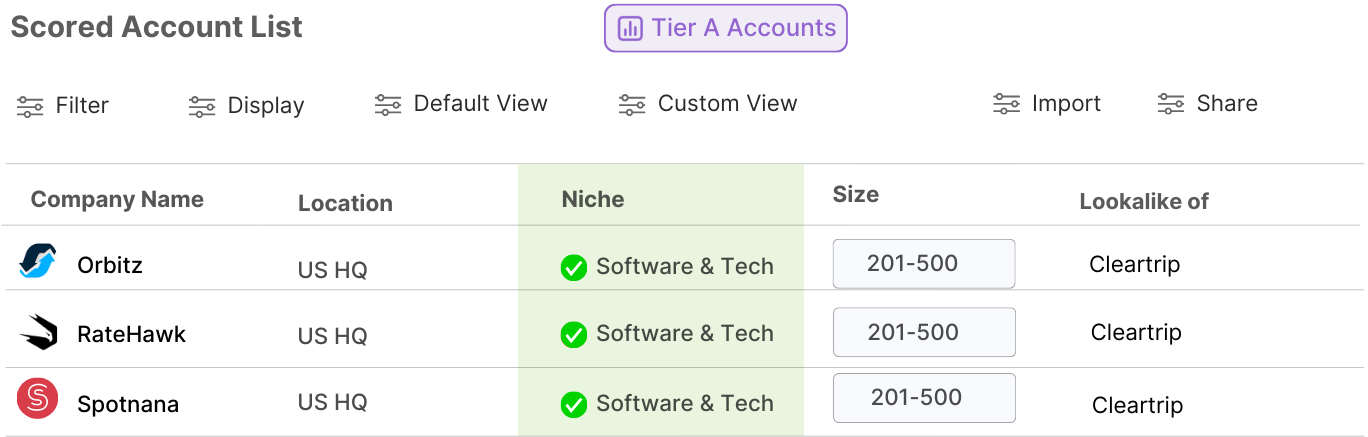Click the chart icon in Tier A Accounts
The image size is (1368, 437).
630,28
